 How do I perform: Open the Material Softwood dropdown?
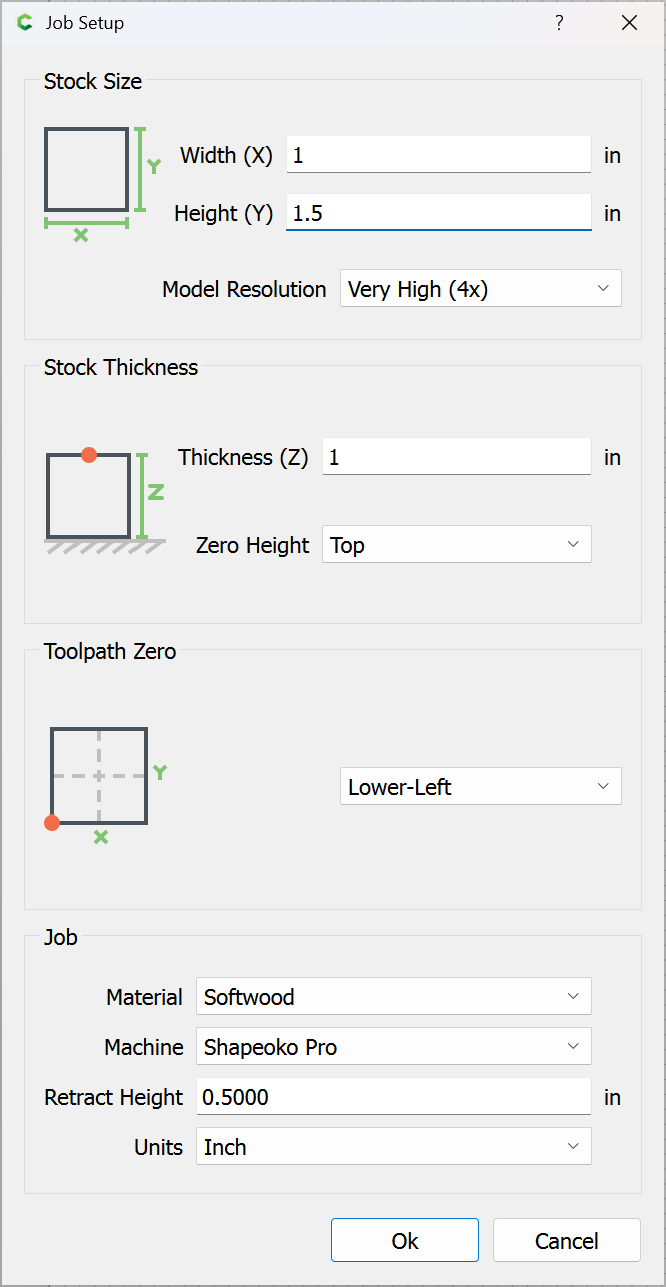[x=393, y=997]
